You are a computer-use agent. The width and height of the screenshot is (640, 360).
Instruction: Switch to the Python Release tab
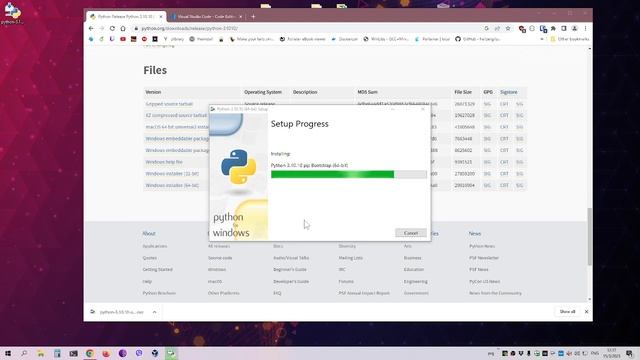[126, 17]
